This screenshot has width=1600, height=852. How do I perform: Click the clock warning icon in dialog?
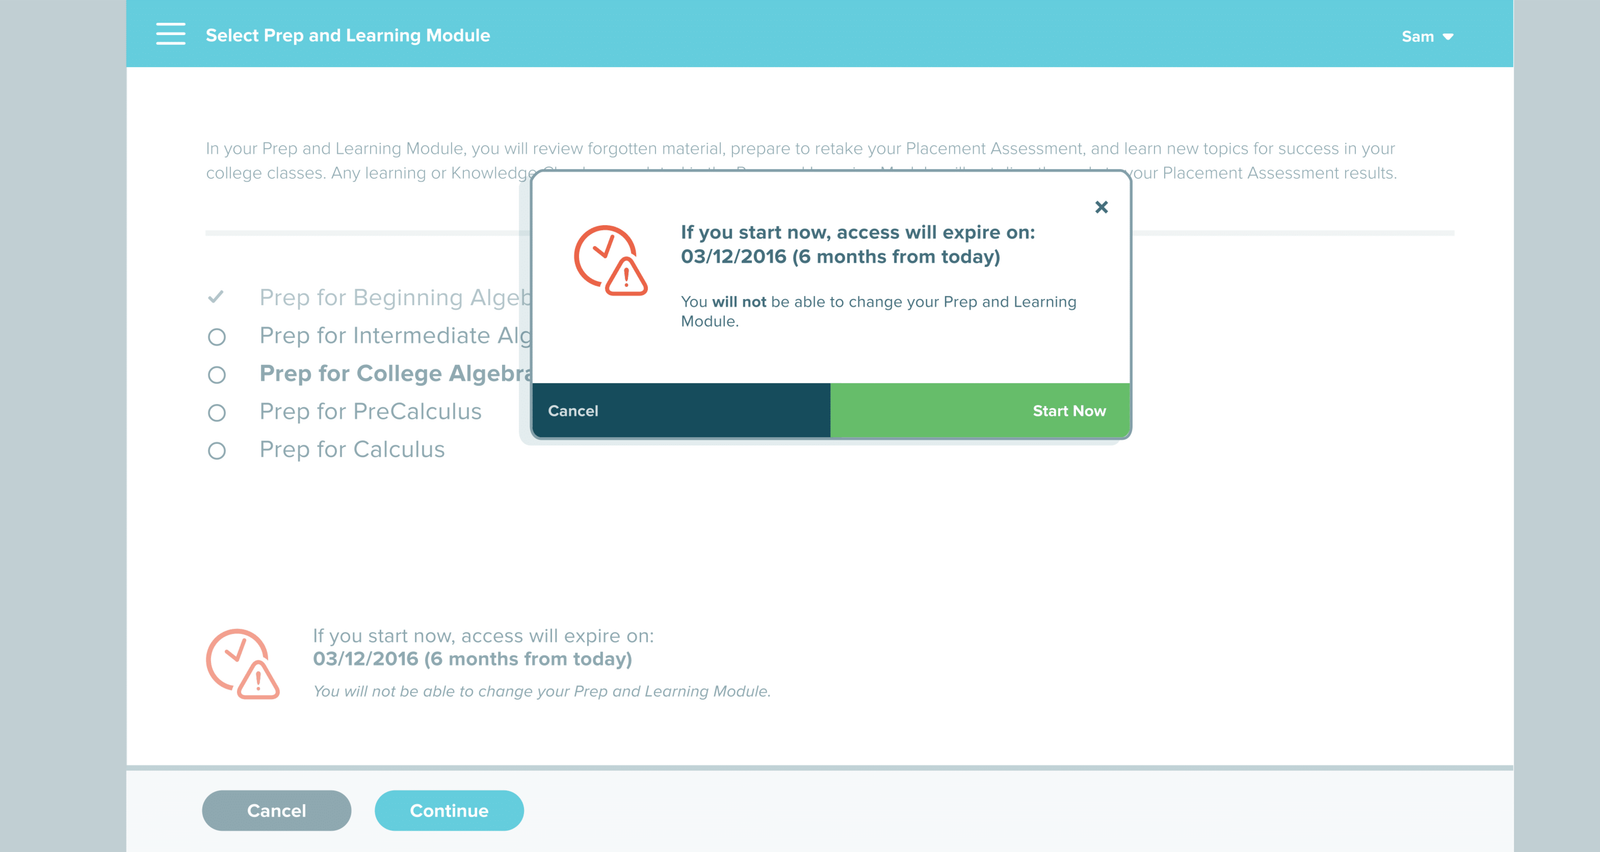(611, 260)
